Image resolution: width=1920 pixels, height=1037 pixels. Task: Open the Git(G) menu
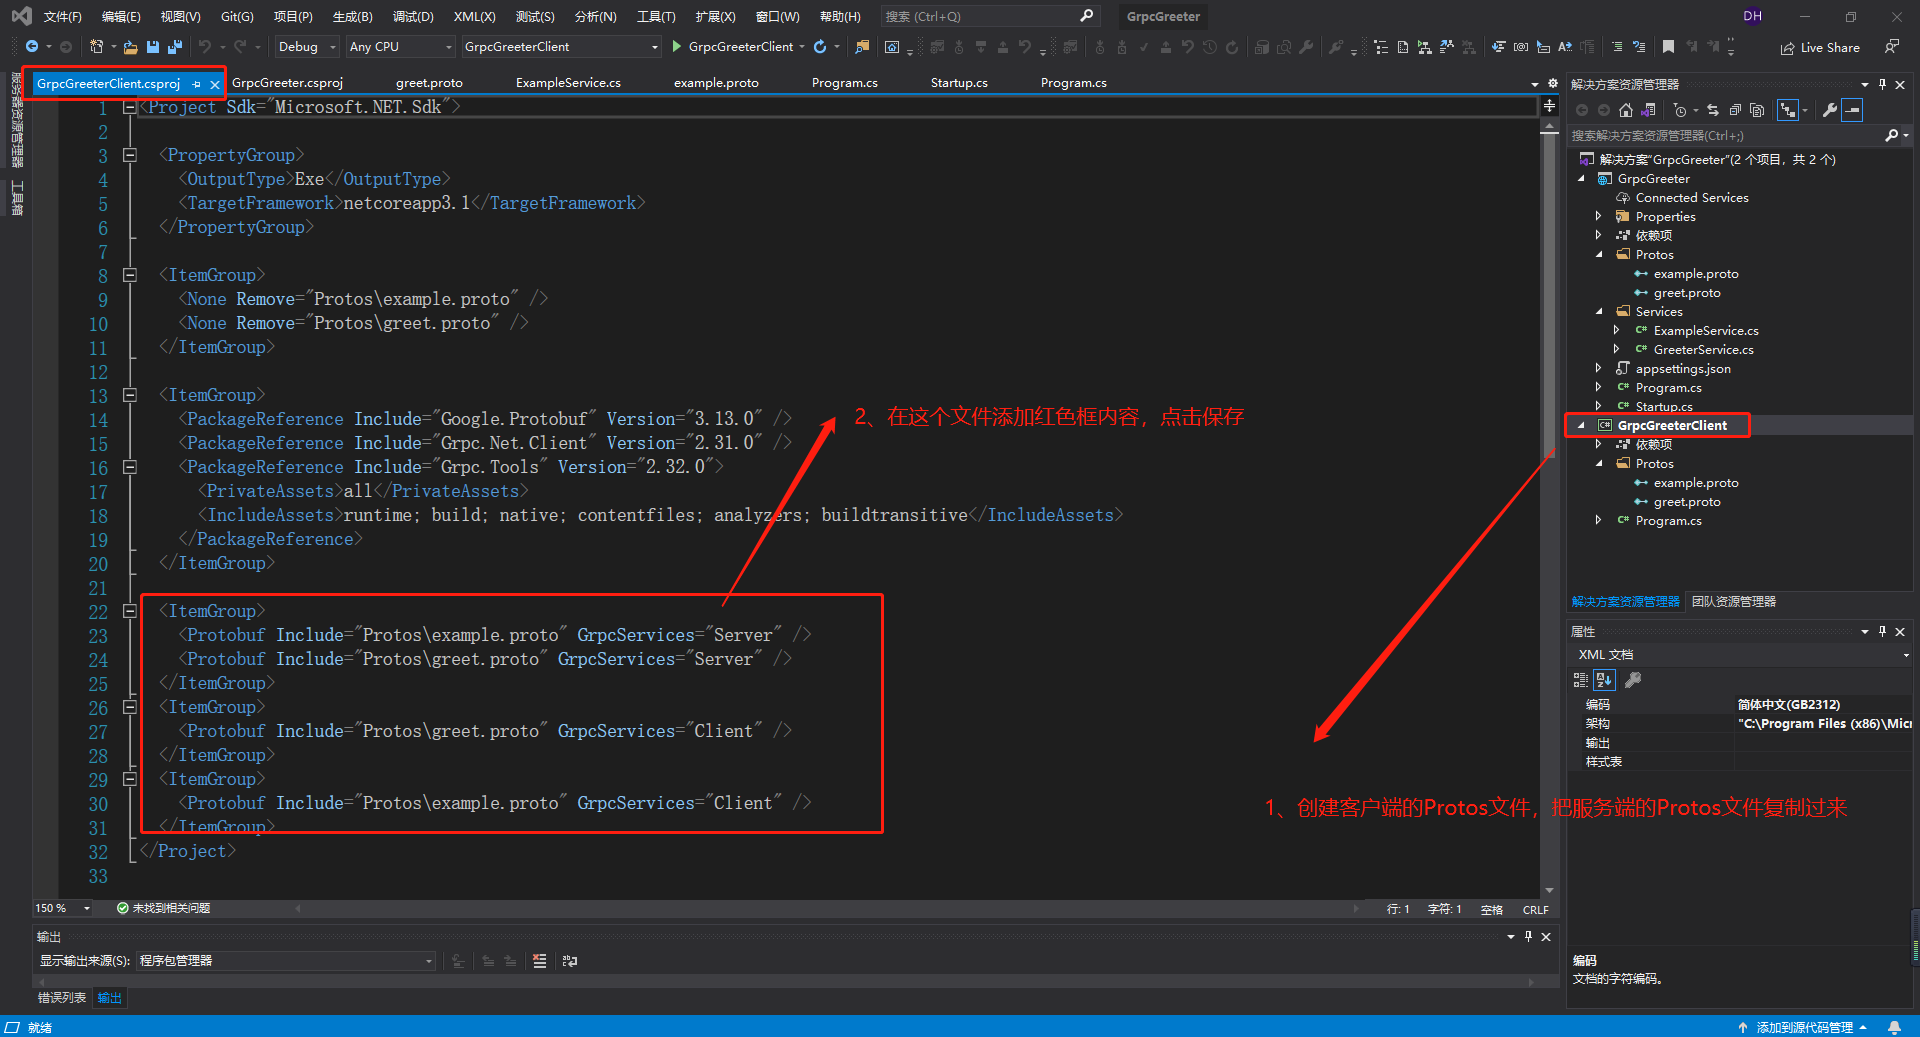tap(237, 17)
